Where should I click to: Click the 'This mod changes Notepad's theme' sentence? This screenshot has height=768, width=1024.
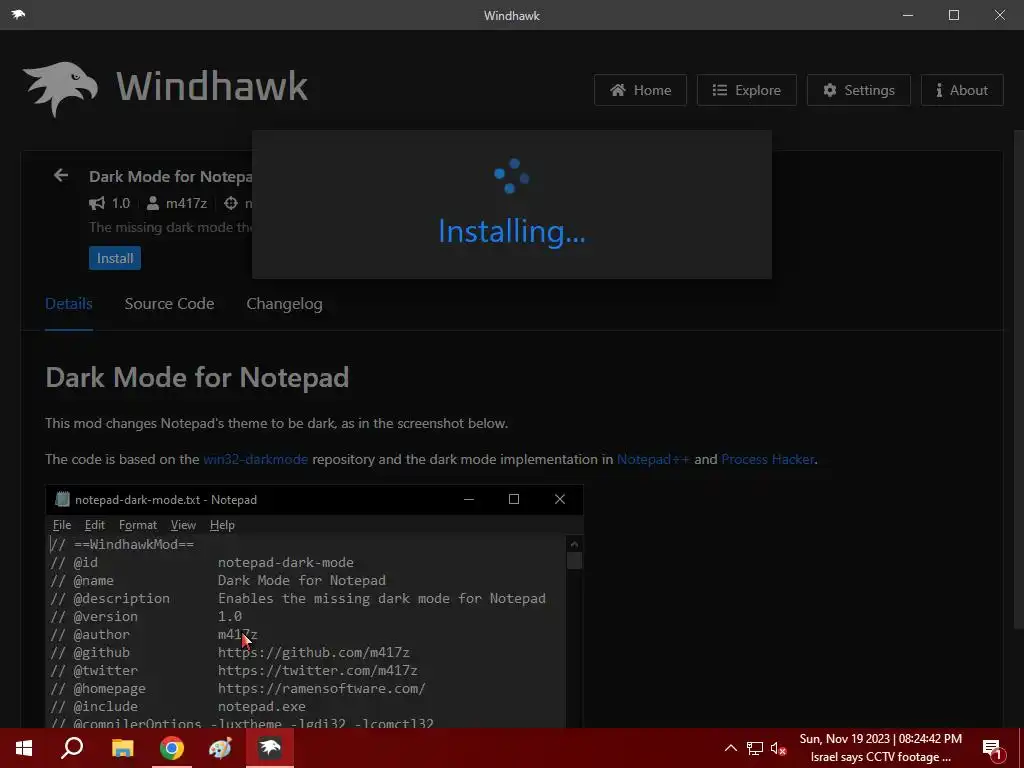click(x=276, y=423)
